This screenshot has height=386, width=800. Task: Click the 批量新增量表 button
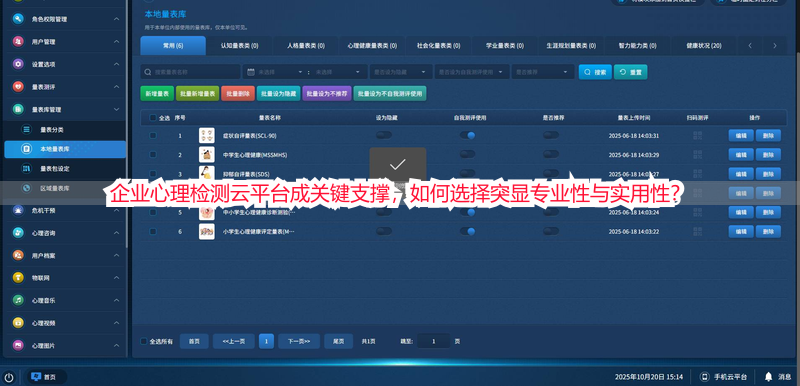(x=197, y=93)
